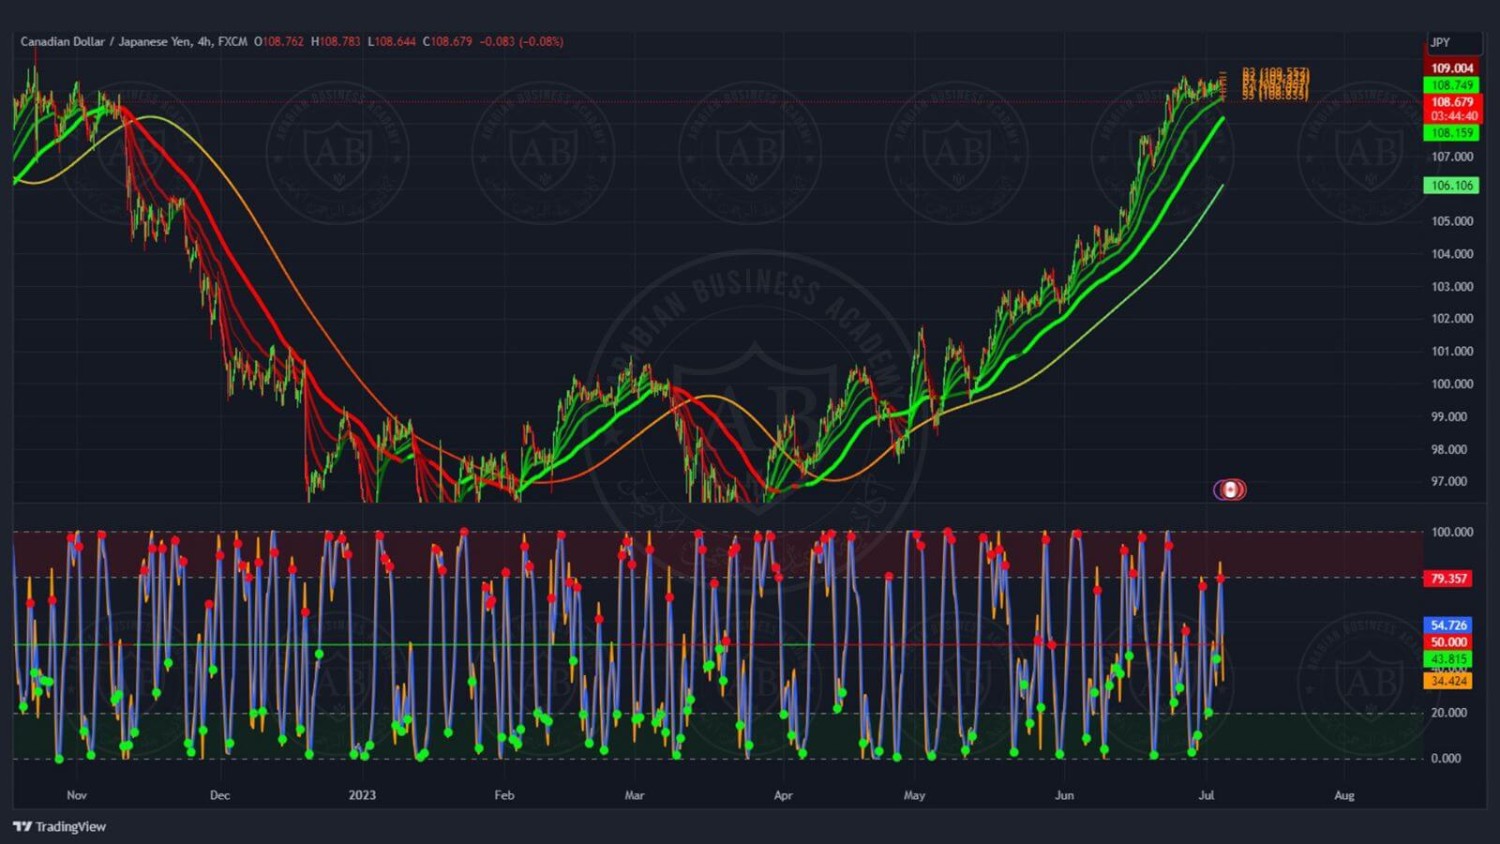The image size is (1500, 844).
Task: Click the Mar label on the time axis
Action: [634, 795]
